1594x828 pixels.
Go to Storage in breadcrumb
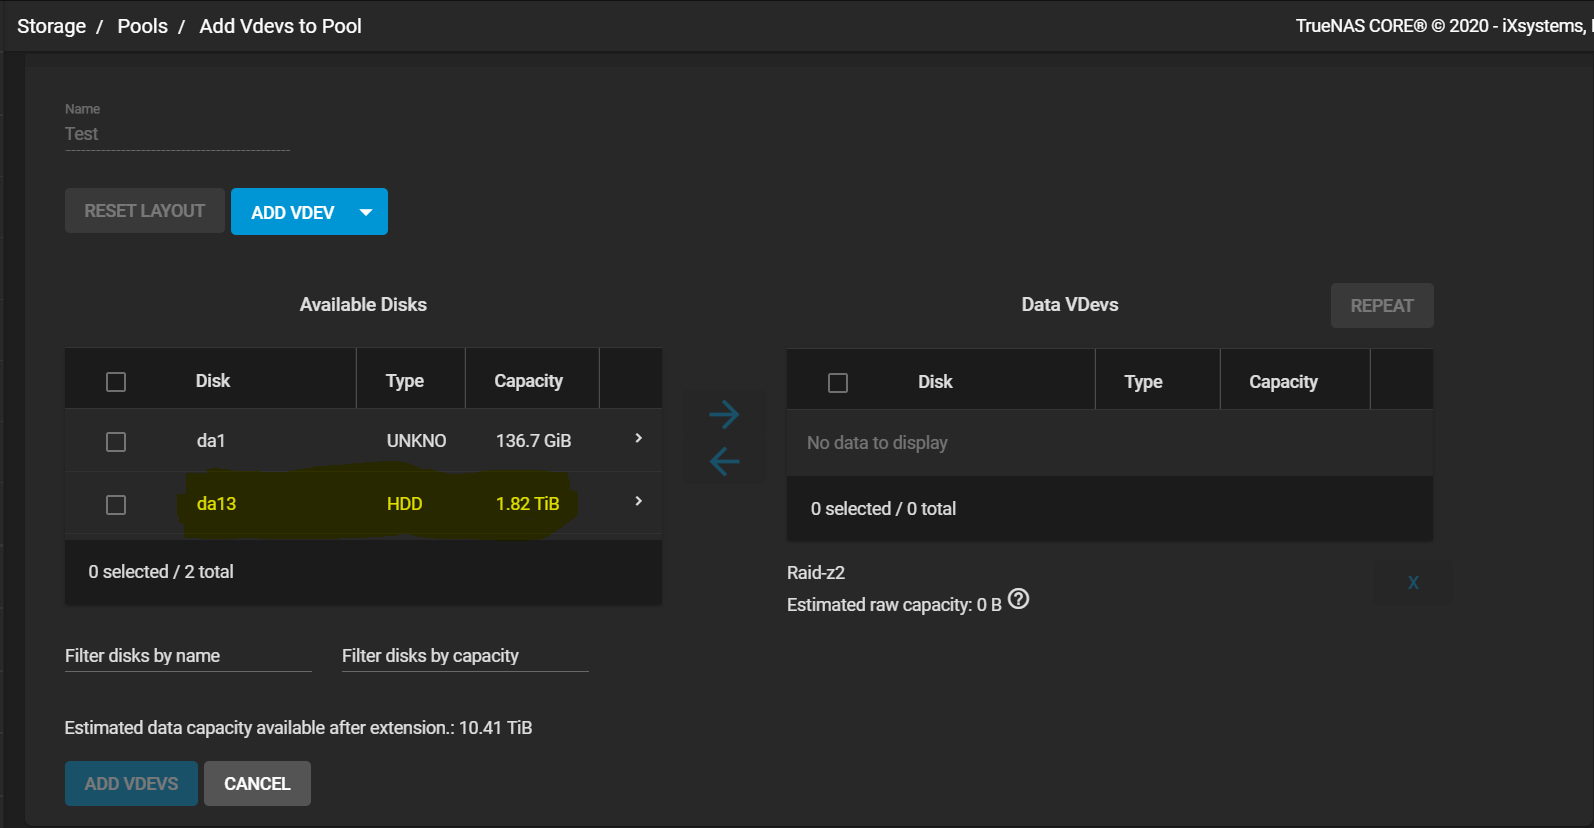[x=51, y=26]
